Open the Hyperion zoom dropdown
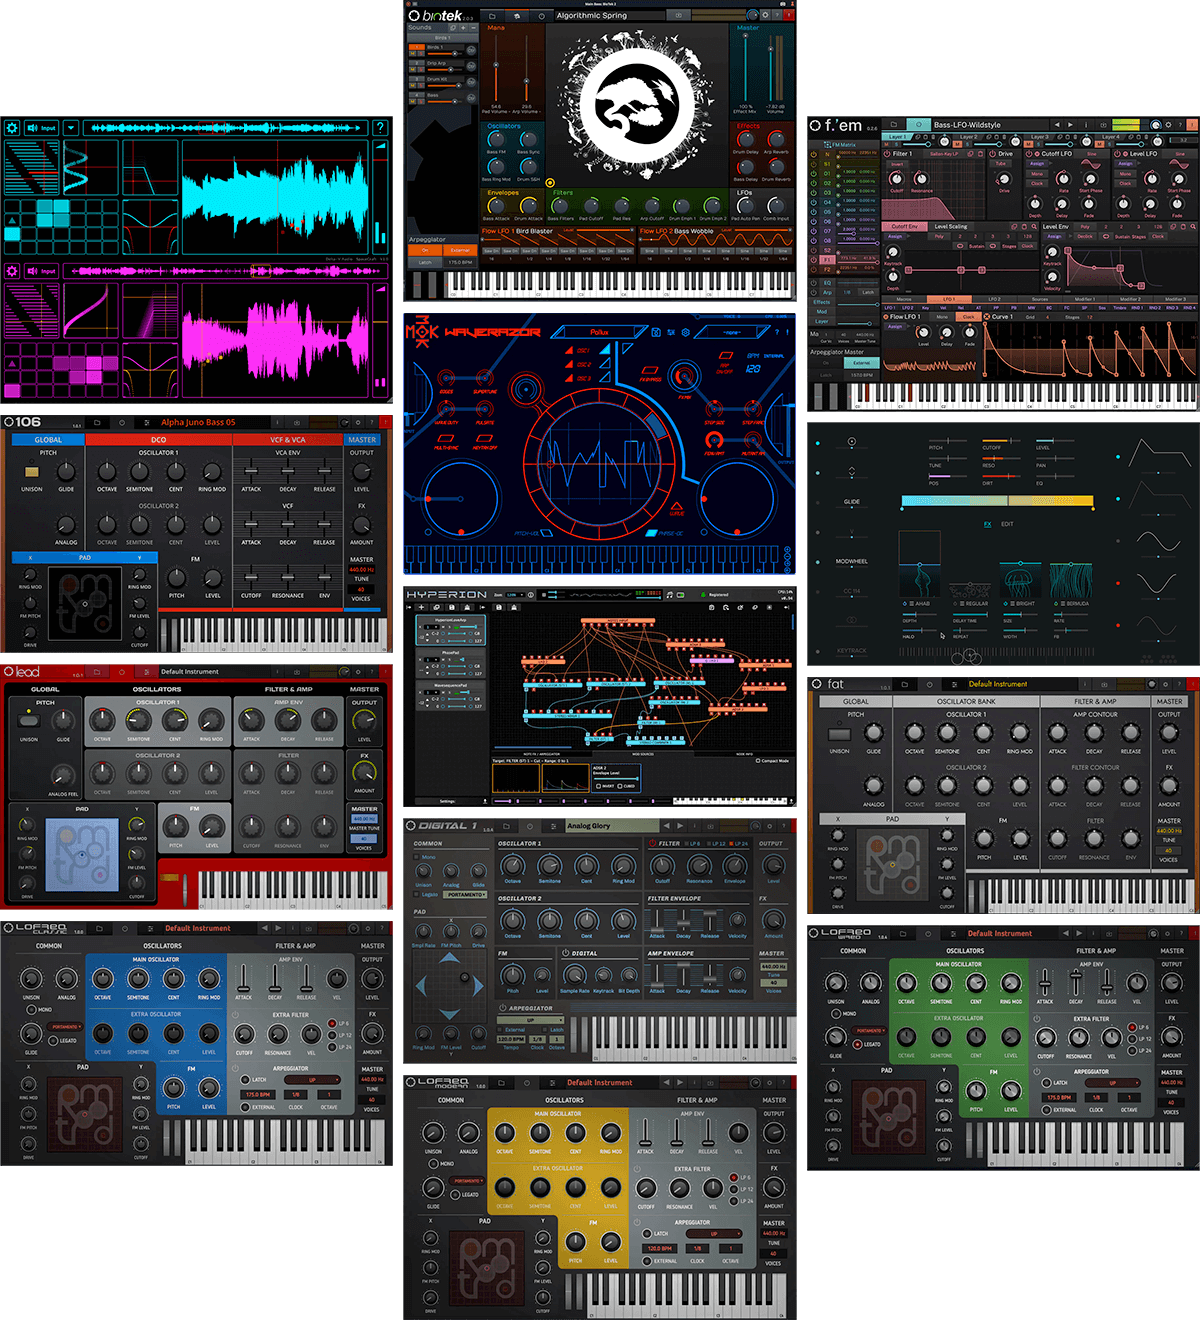Screen dimensions: 1200x1320 point(515,595)
